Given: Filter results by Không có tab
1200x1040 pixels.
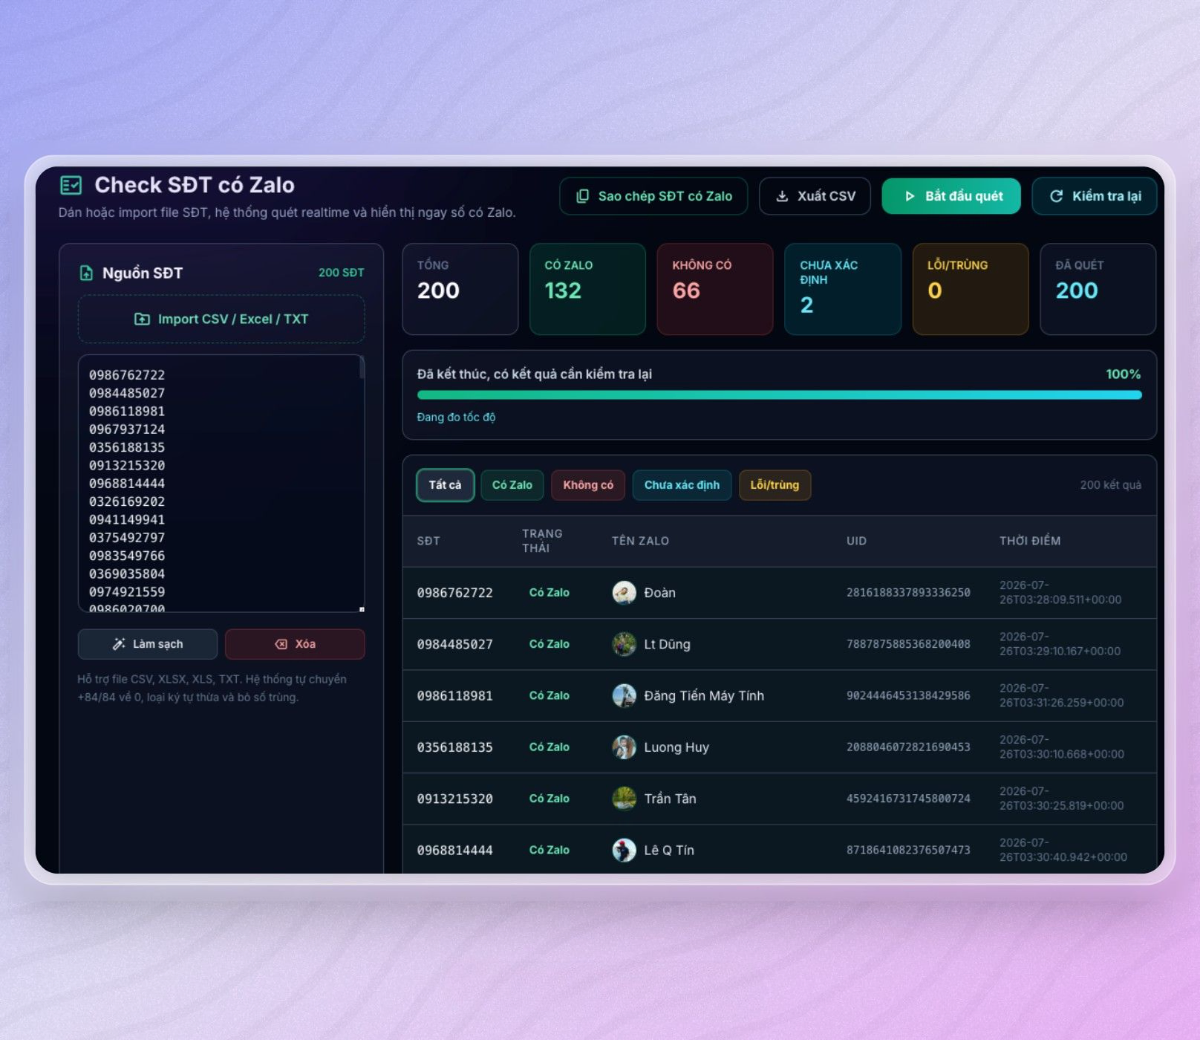Looking at the screenshot, I should click(588, 485).
